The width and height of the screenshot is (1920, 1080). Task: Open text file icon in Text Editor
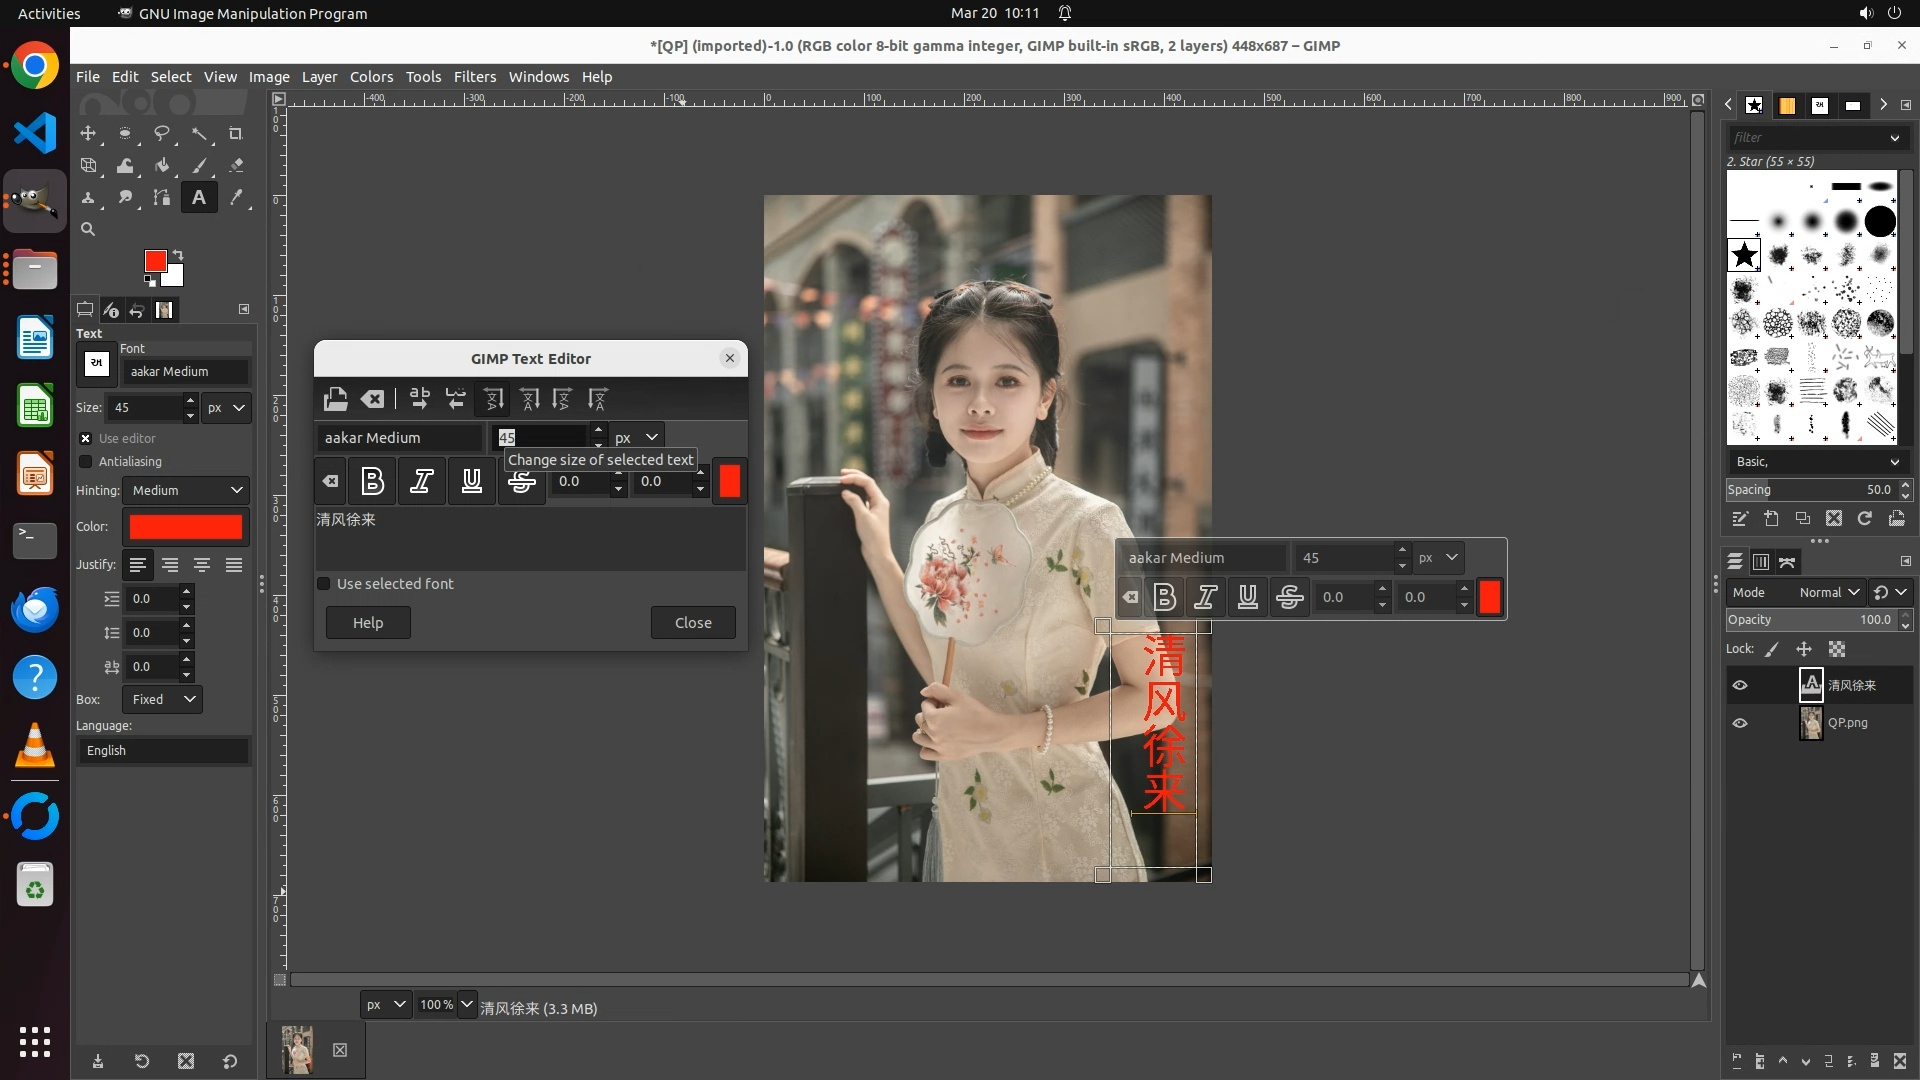[x=335, y=400]
